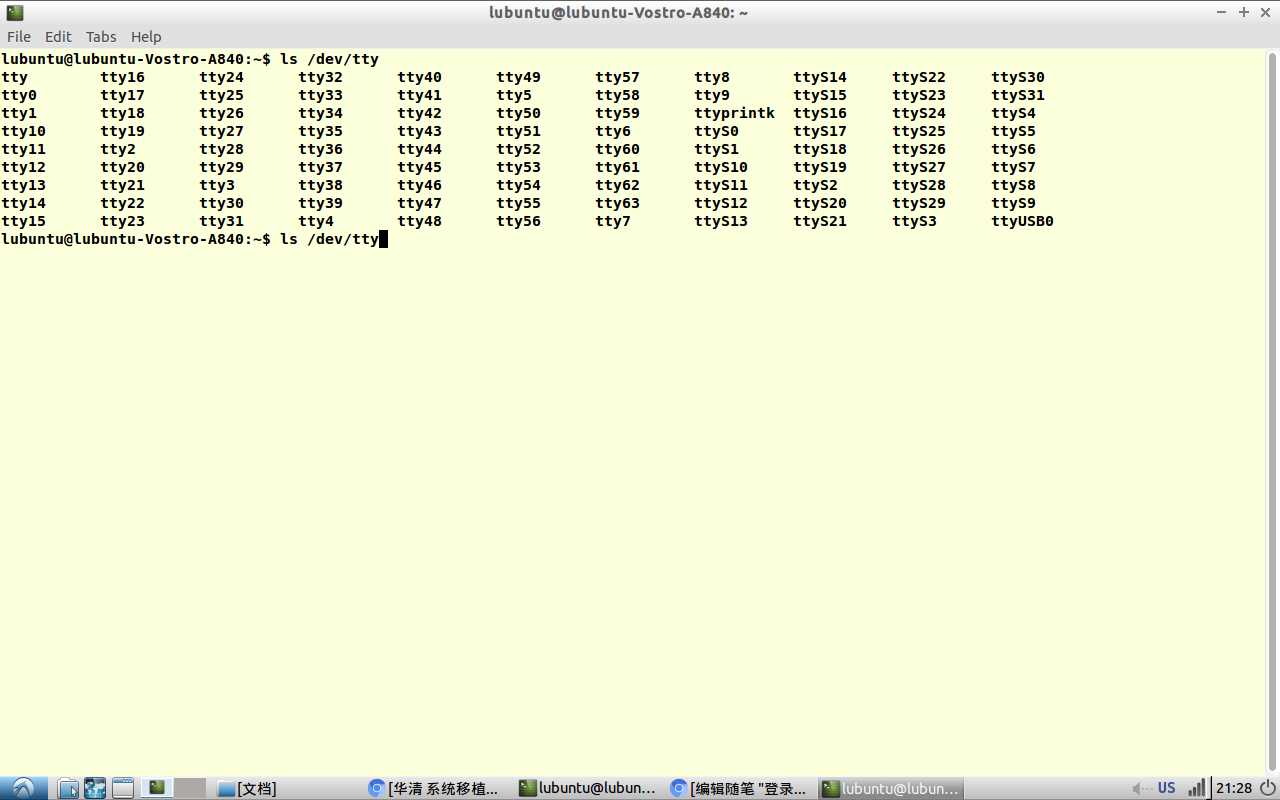Switch to the first lubuntu terminal taskbar entry
The image size is (1280, 800).
[590, 788]
